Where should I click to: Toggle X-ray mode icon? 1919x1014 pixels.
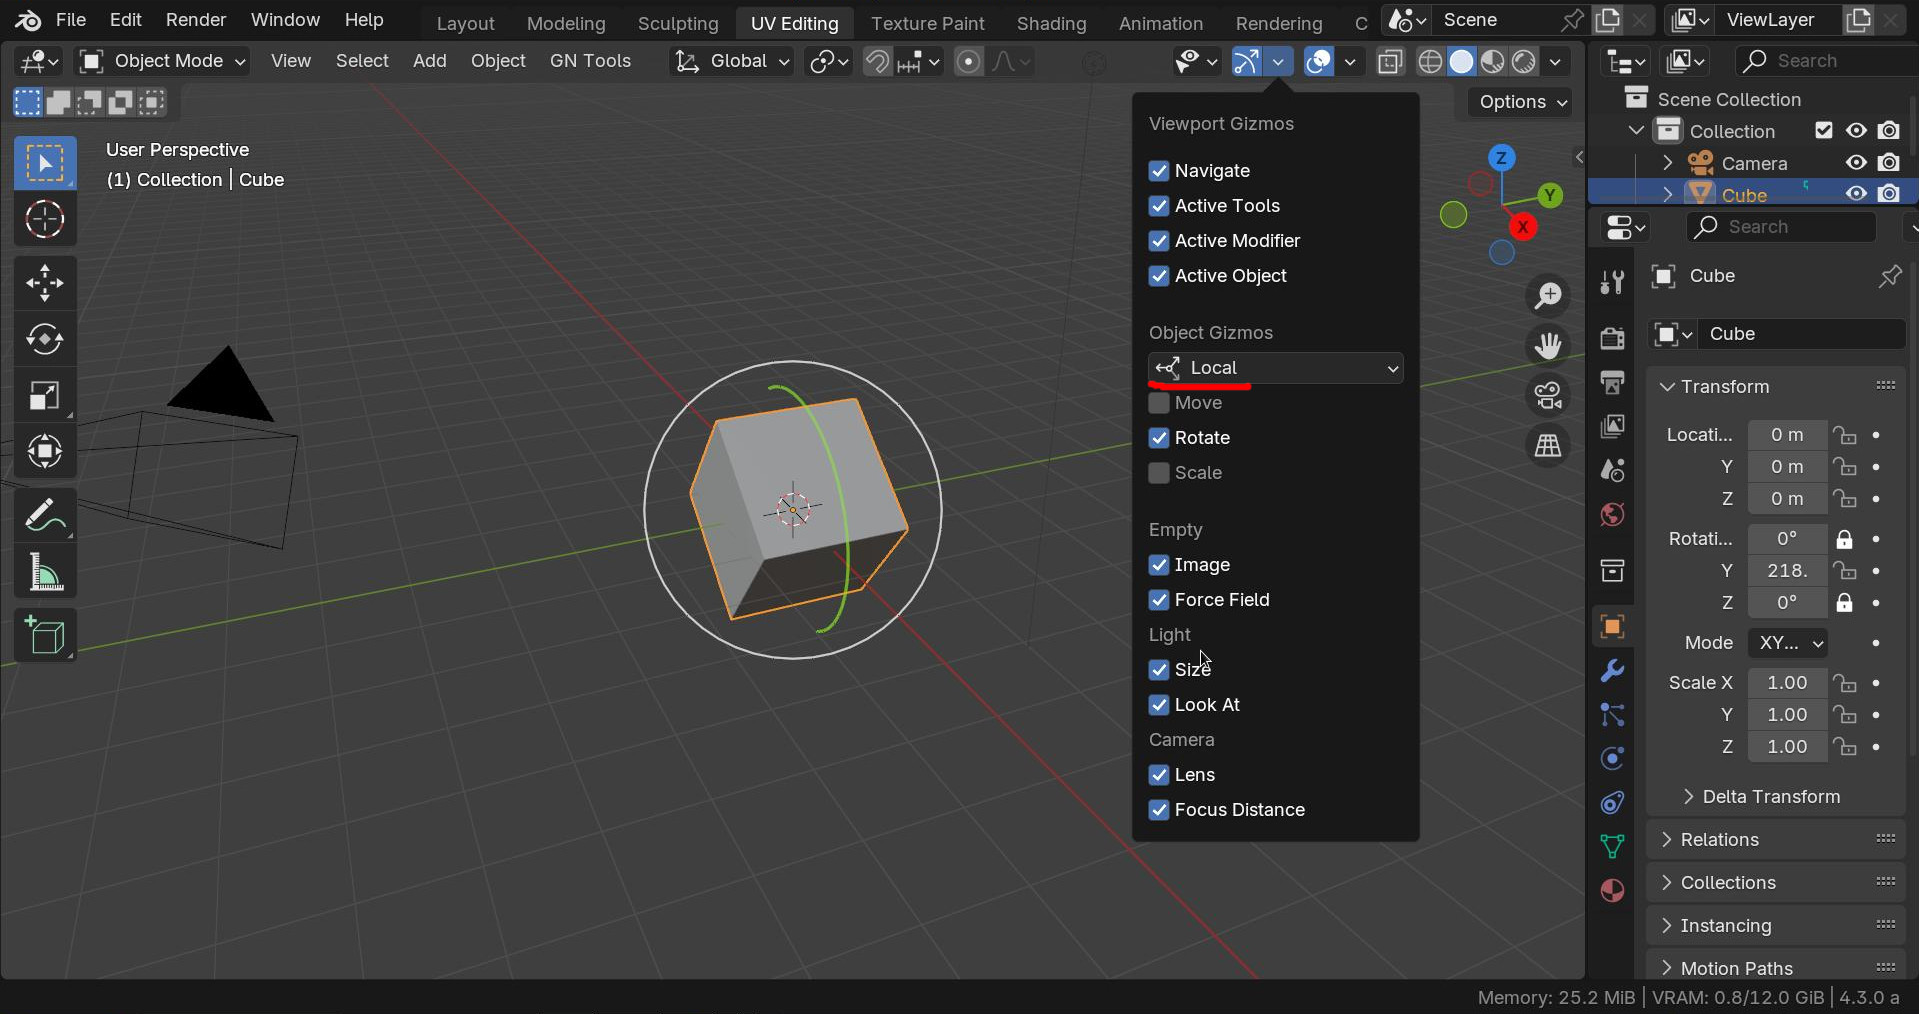(x=1390, y=62)
